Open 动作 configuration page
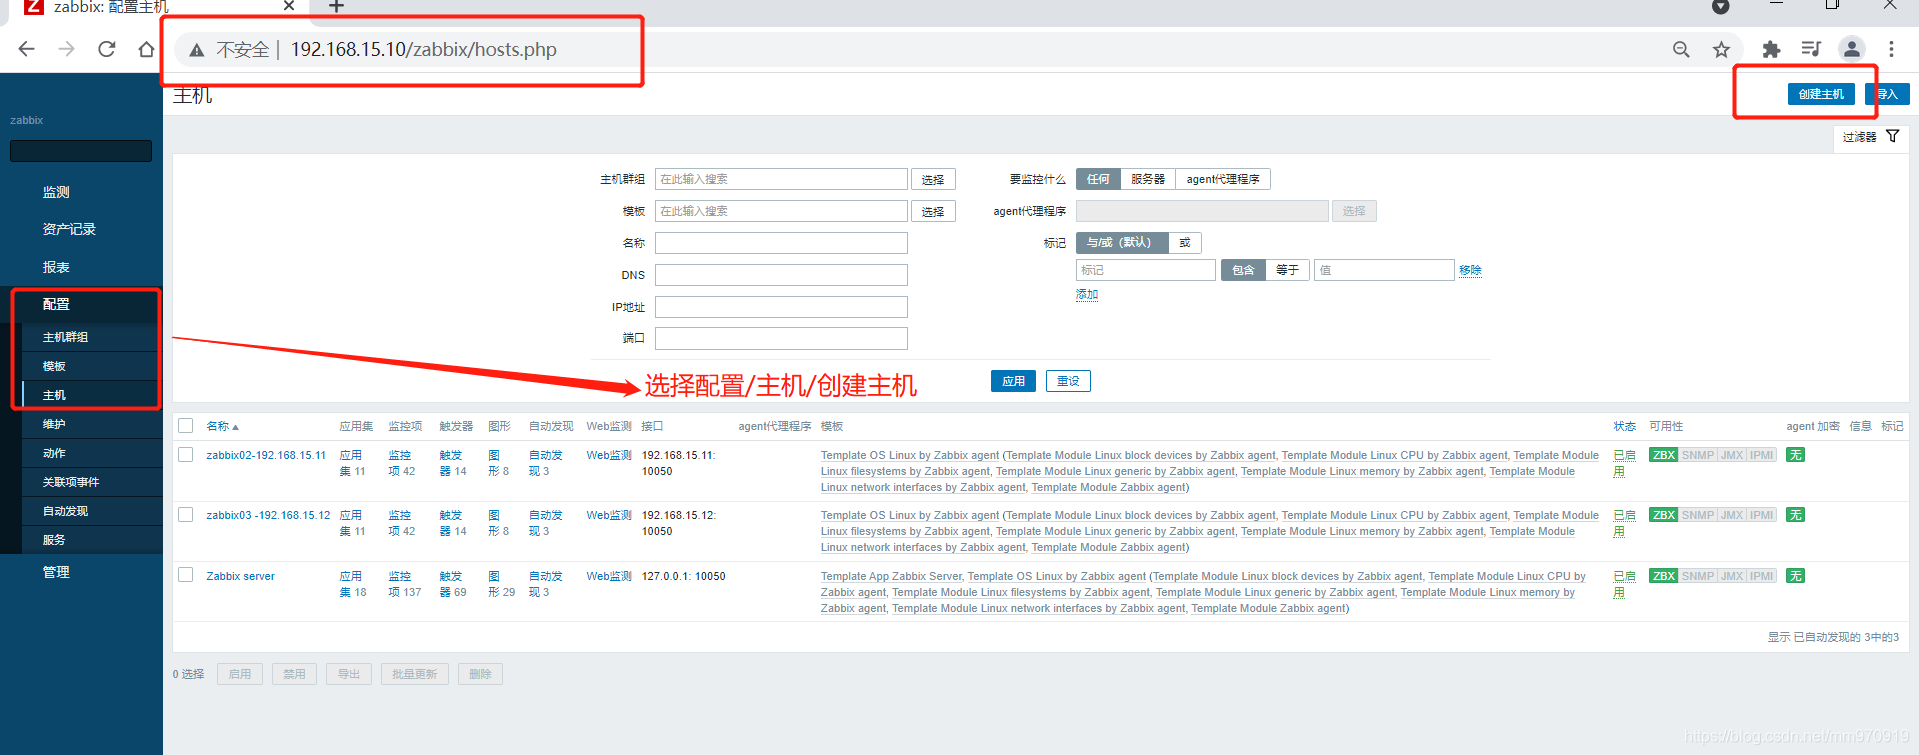The width and height of the screenshot is (1919, 755). click(x=54, y=453)
